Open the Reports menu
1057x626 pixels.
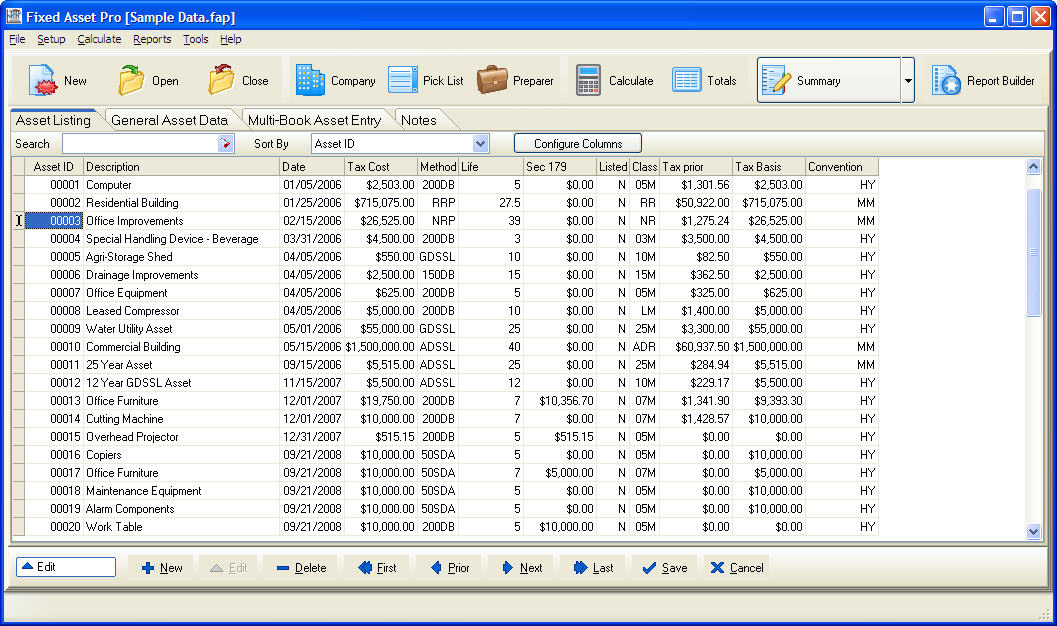(x=152, y=39)
